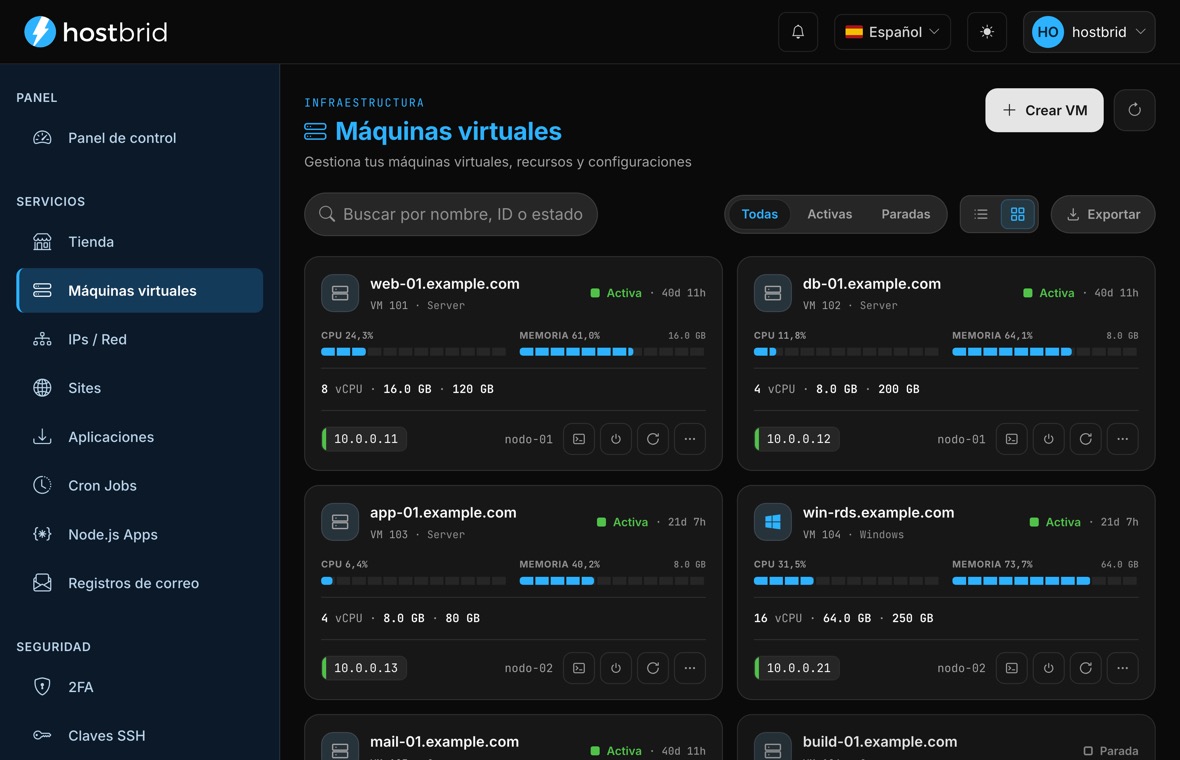Open 2FA in sidebar

coord(140,687)
